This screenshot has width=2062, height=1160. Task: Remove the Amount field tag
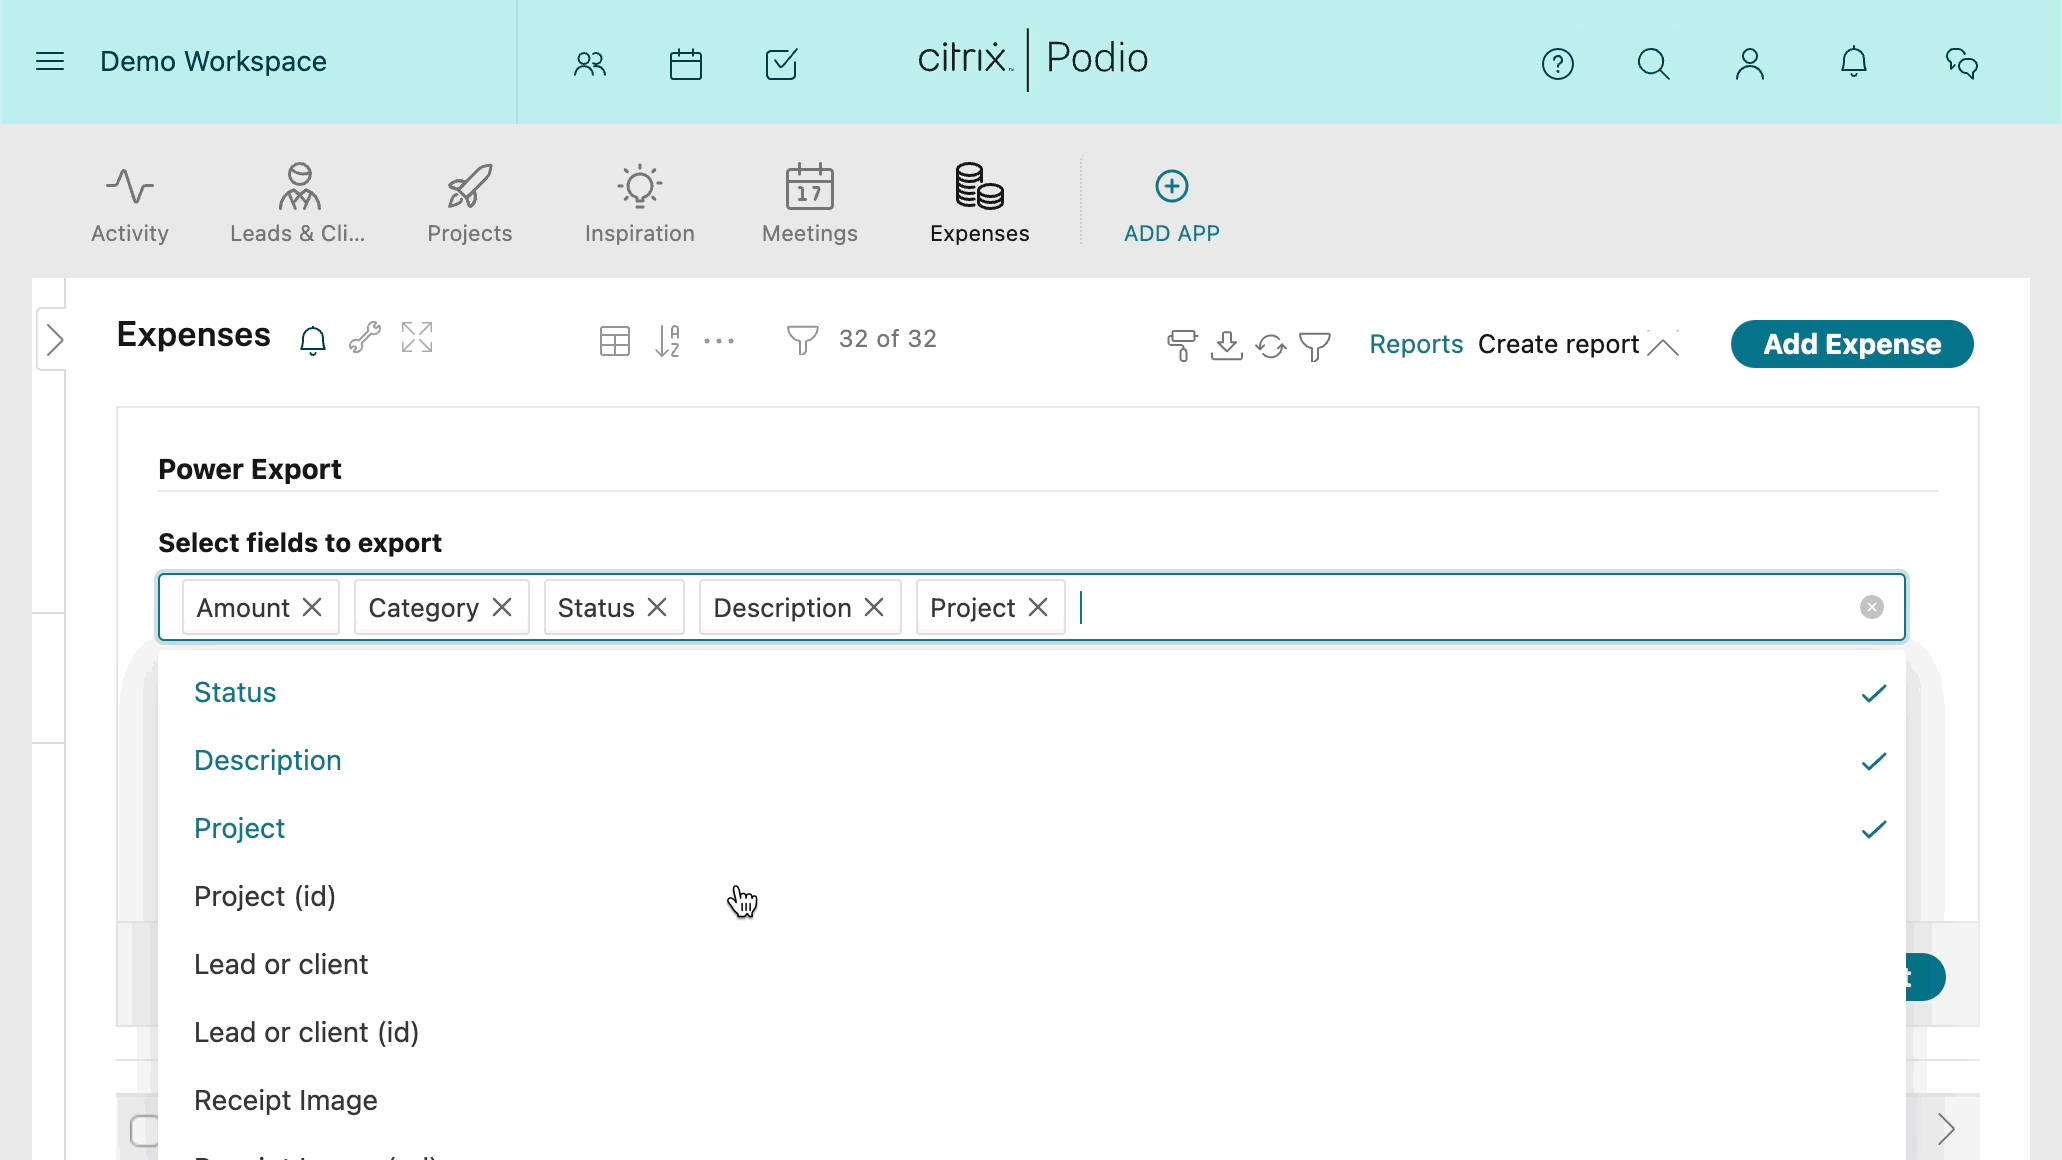coord(312,607)
